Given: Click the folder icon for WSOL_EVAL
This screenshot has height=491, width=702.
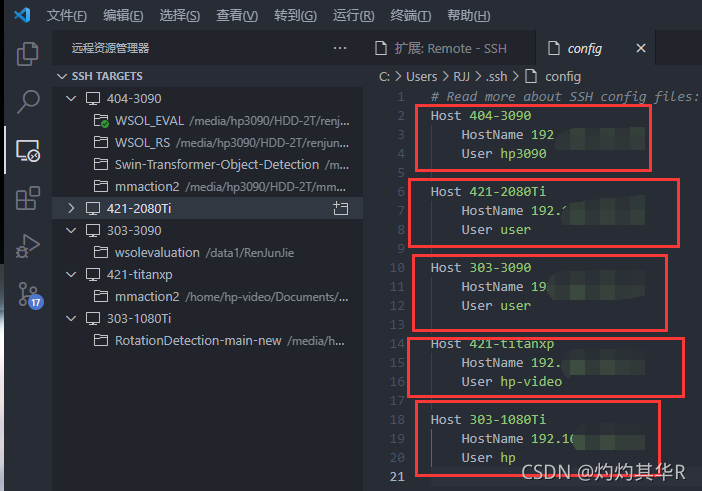Looking at the screenshot, I should (x=101, y=121).
